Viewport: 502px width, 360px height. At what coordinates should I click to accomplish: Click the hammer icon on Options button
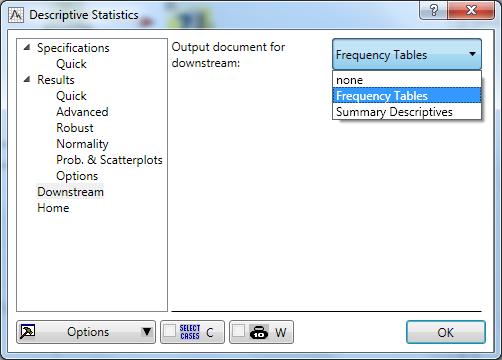pos(28,332)
